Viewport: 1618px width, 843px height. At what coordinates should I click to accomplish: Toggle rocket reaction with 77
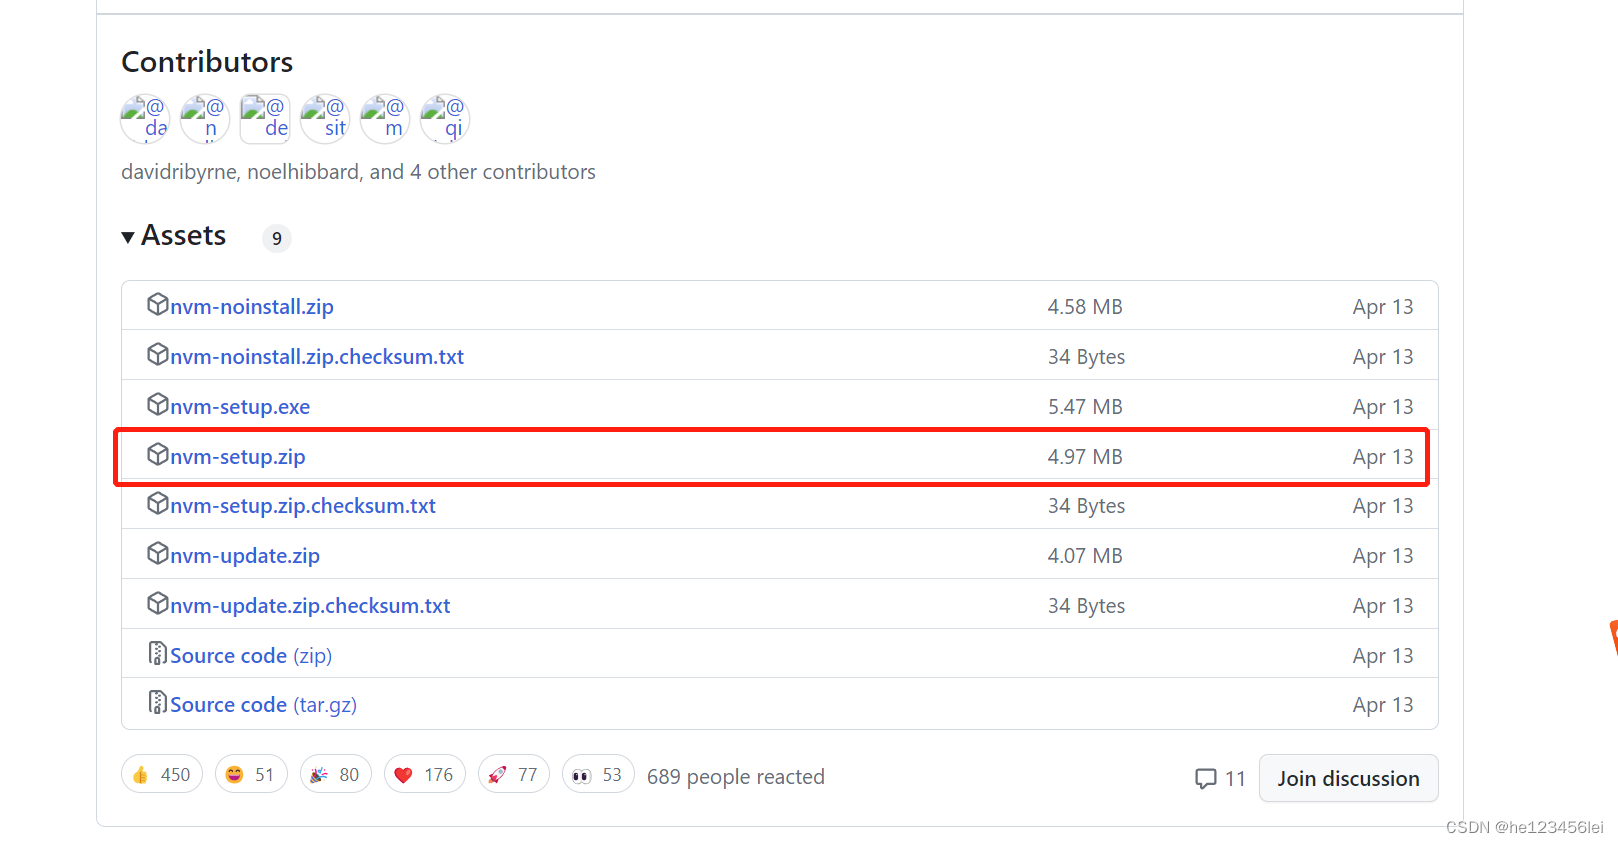coord(514,775)
